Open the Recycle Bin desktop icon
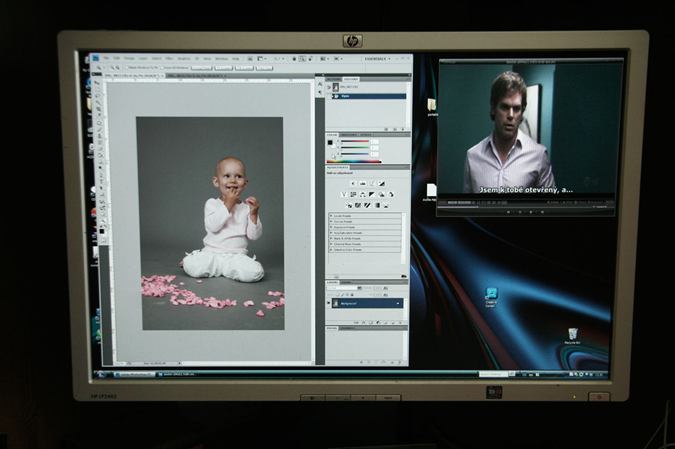Image resolution: width=675 pixels, height=449 pixels. click(572, 334)
